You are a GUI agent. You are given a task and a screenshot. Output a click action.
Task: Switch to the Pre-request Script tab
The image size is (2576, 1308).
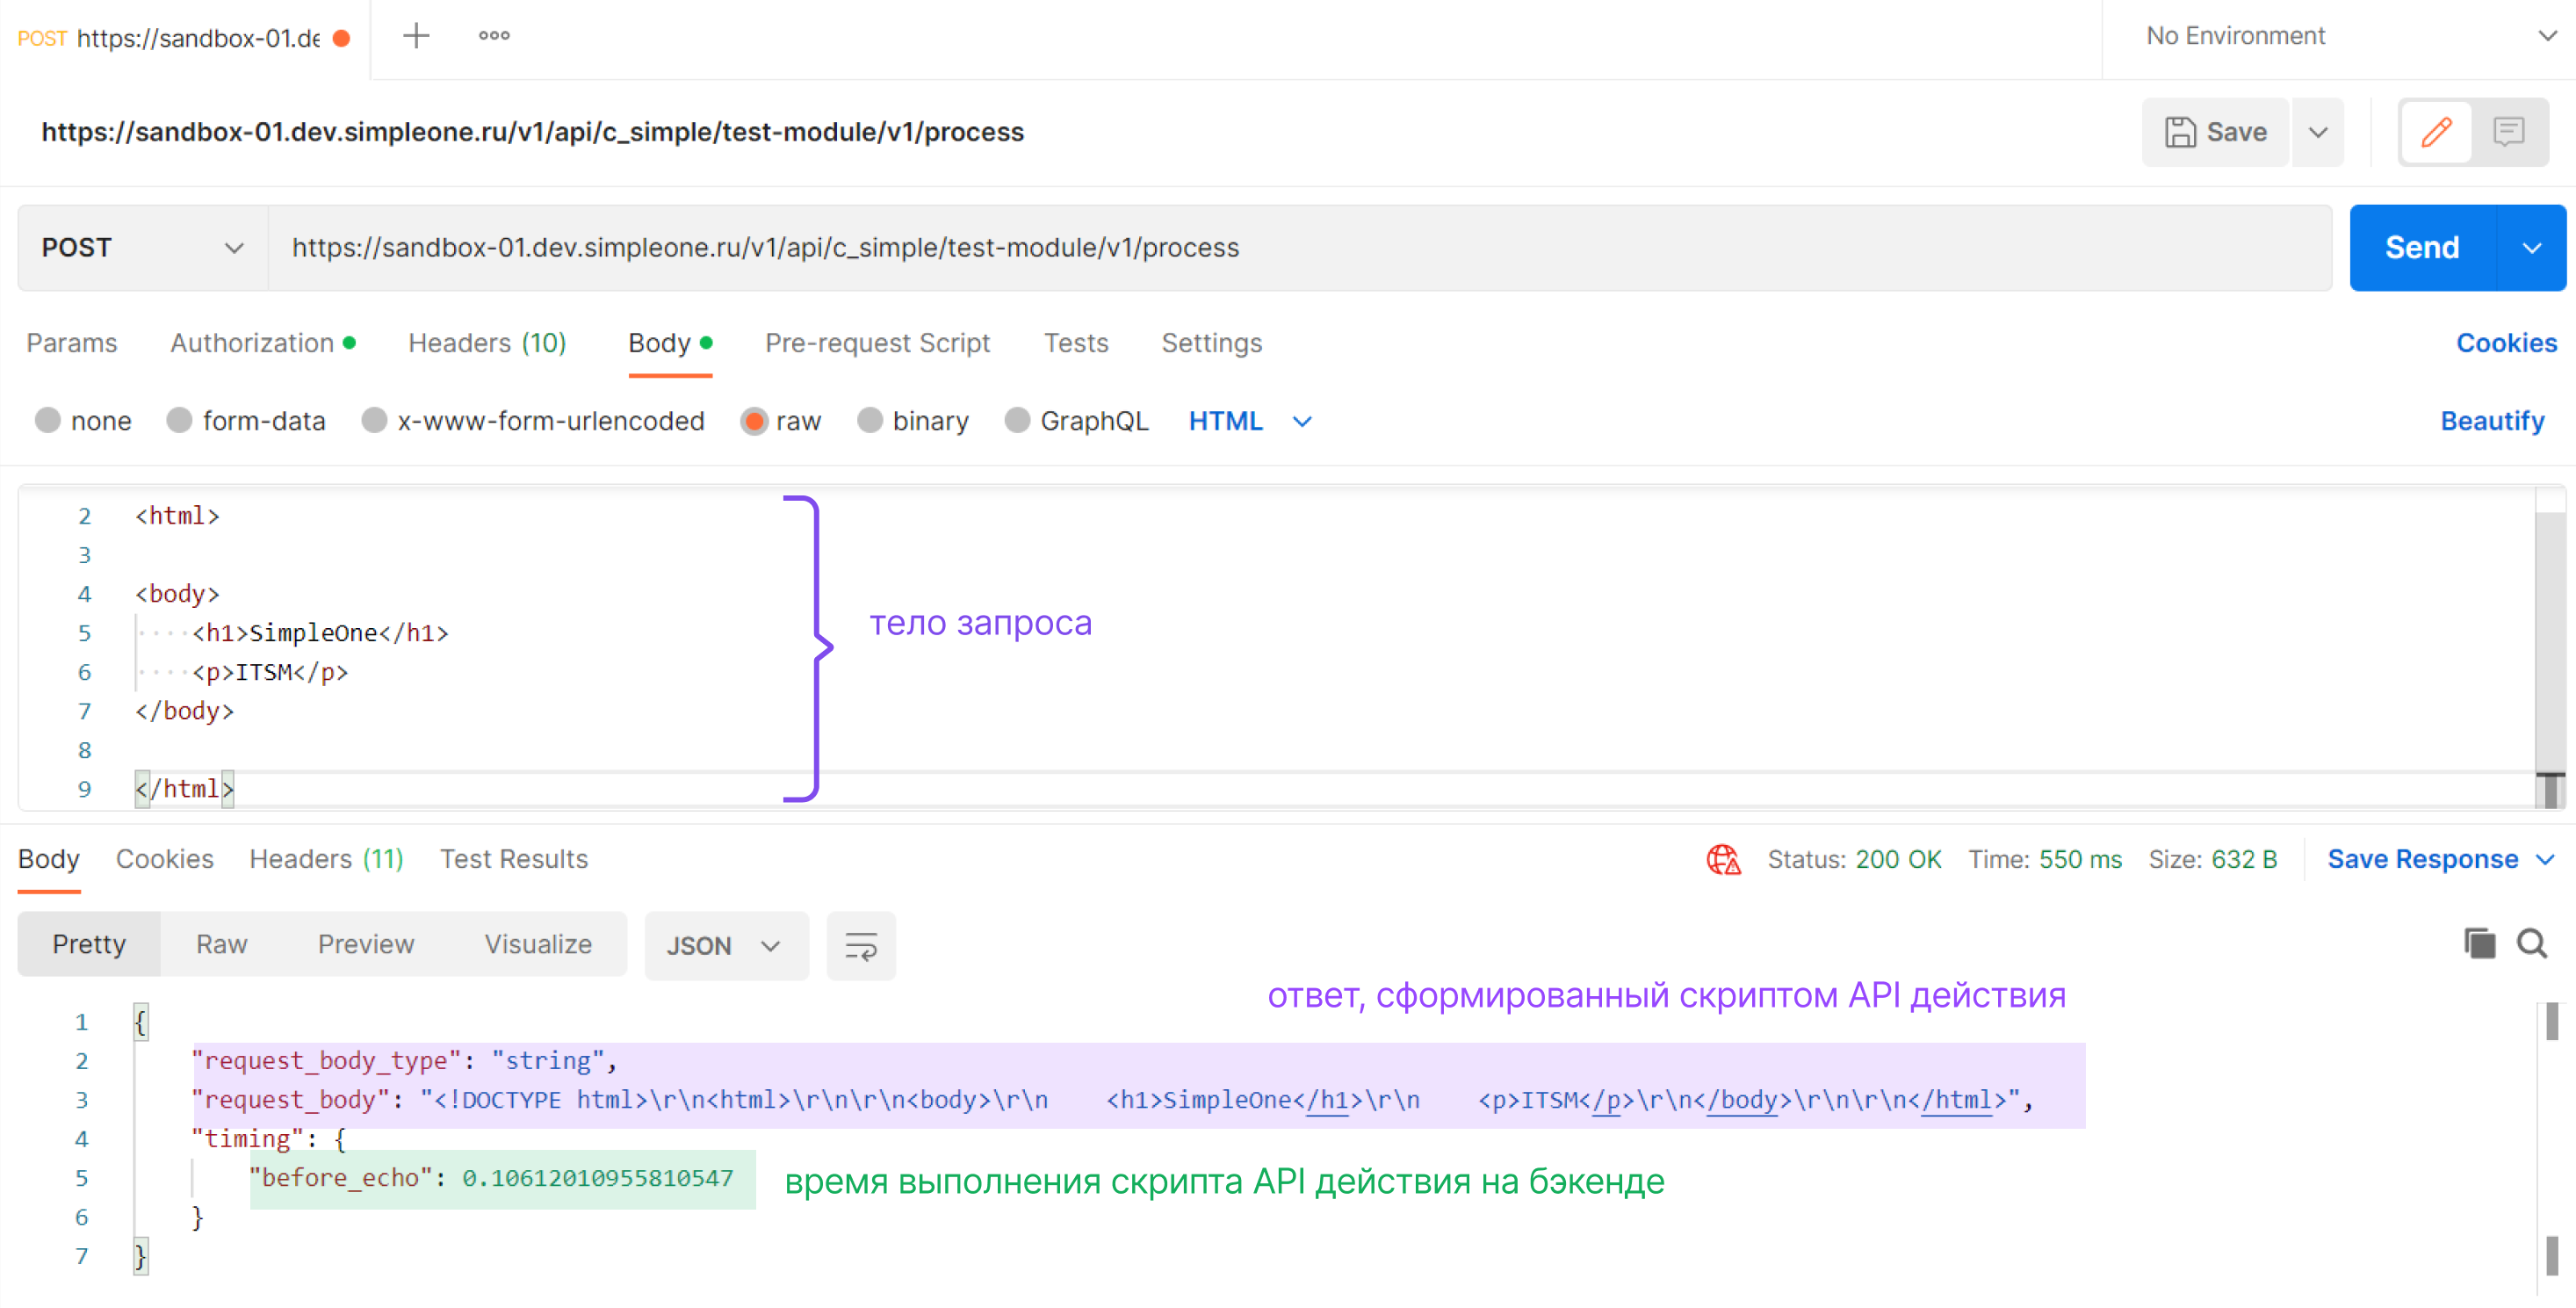click(877, 343)
